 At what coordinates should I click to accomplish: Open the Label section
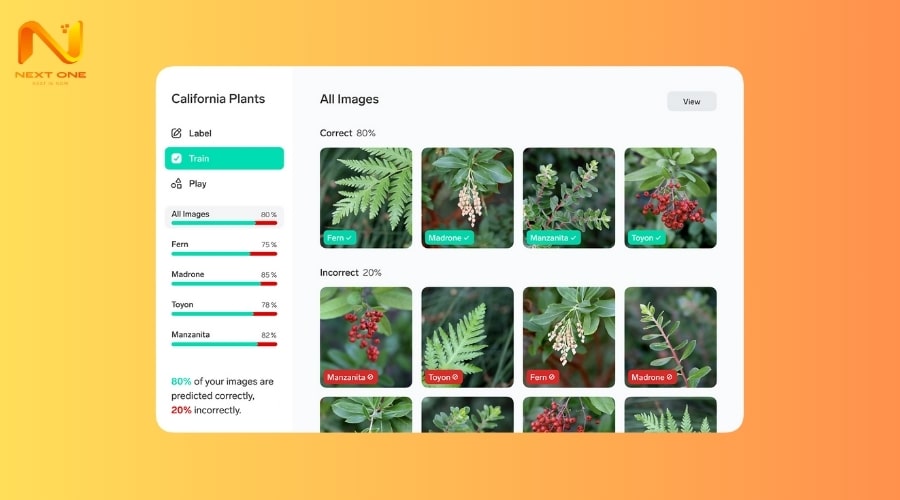224,133
